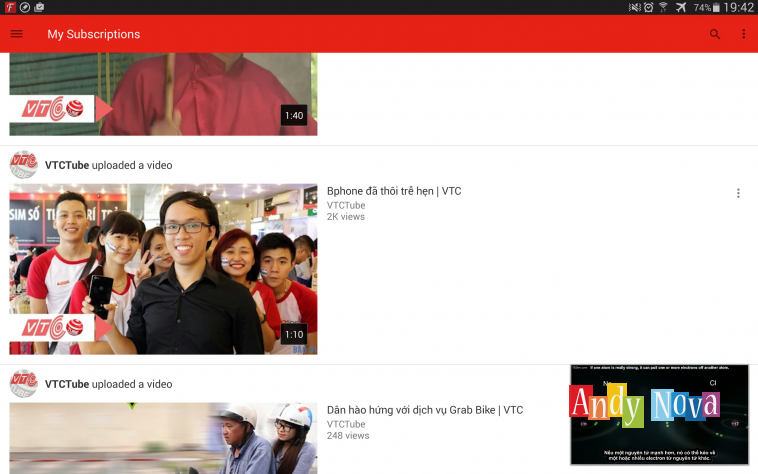Viewport: 758px width, 474px height.
Task: Tap the search magnifier icon
Action: pyautogui.click(x=714, y=34)
